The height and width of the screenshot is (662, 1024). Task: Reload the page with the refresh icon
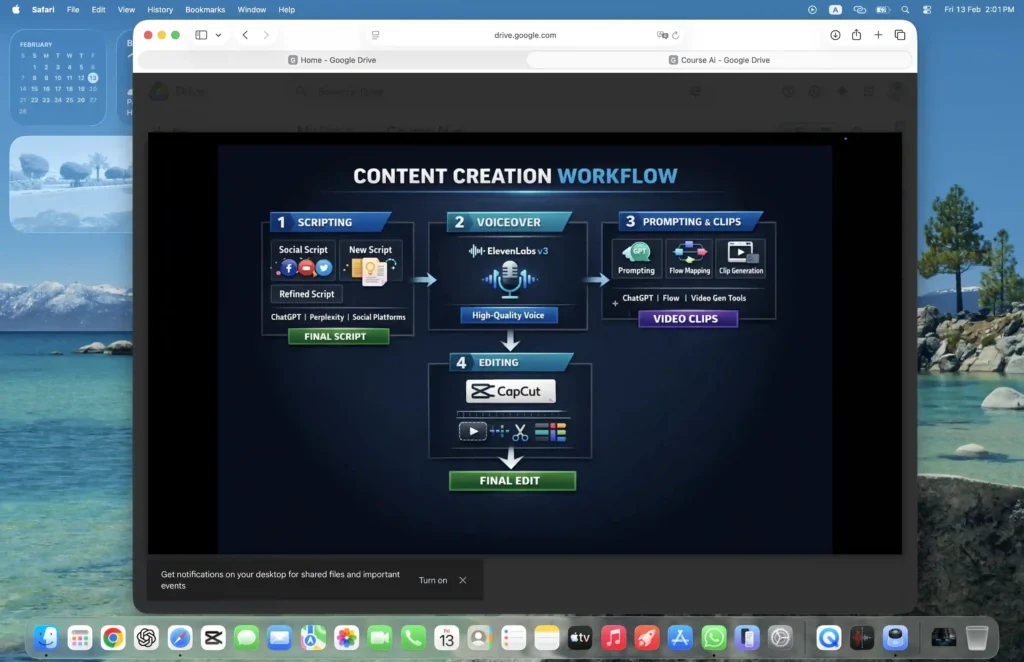click(x=675, y=35)
